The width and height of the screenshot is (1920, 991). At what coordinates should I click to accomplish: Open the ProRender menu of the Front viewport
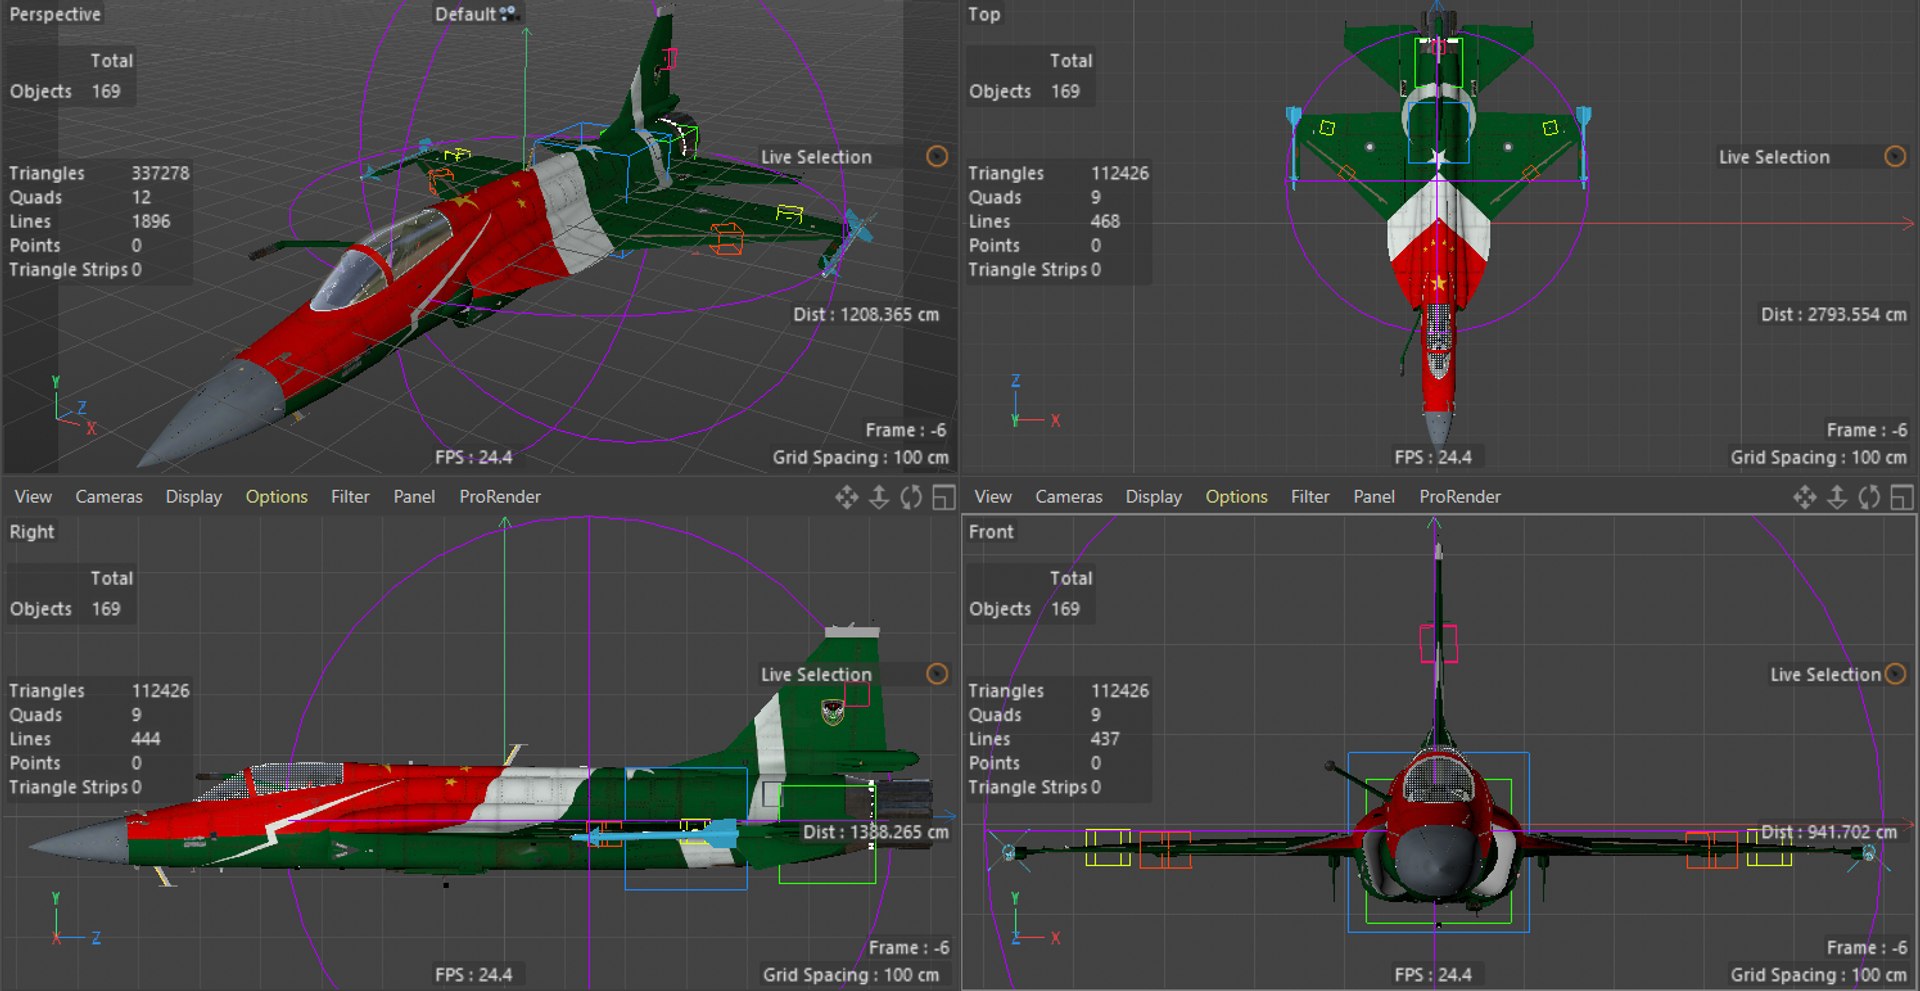tap(1460, 497)
